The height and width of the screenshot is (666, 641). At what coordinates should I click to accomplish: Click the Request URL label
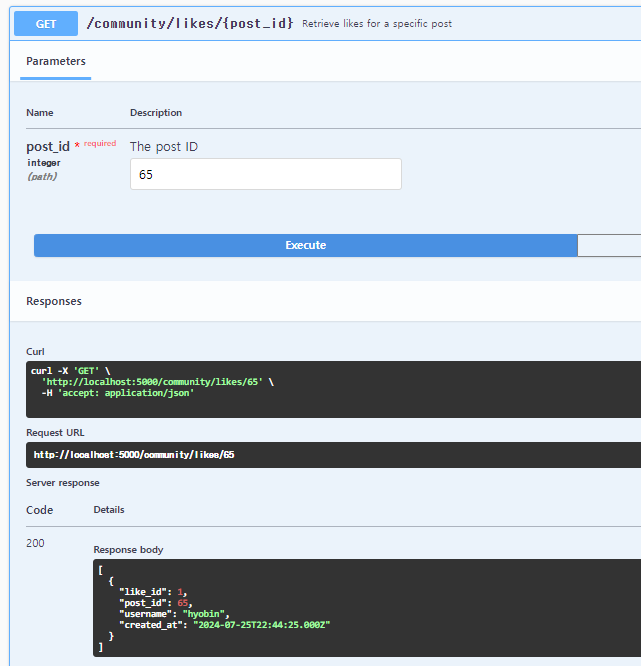55,433
